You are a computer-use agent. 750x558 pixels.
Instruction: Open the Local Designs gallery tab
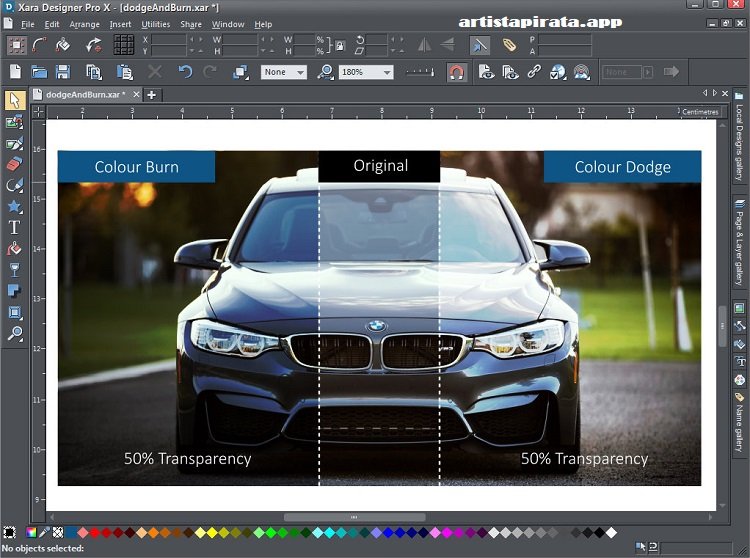click(739, 138)
